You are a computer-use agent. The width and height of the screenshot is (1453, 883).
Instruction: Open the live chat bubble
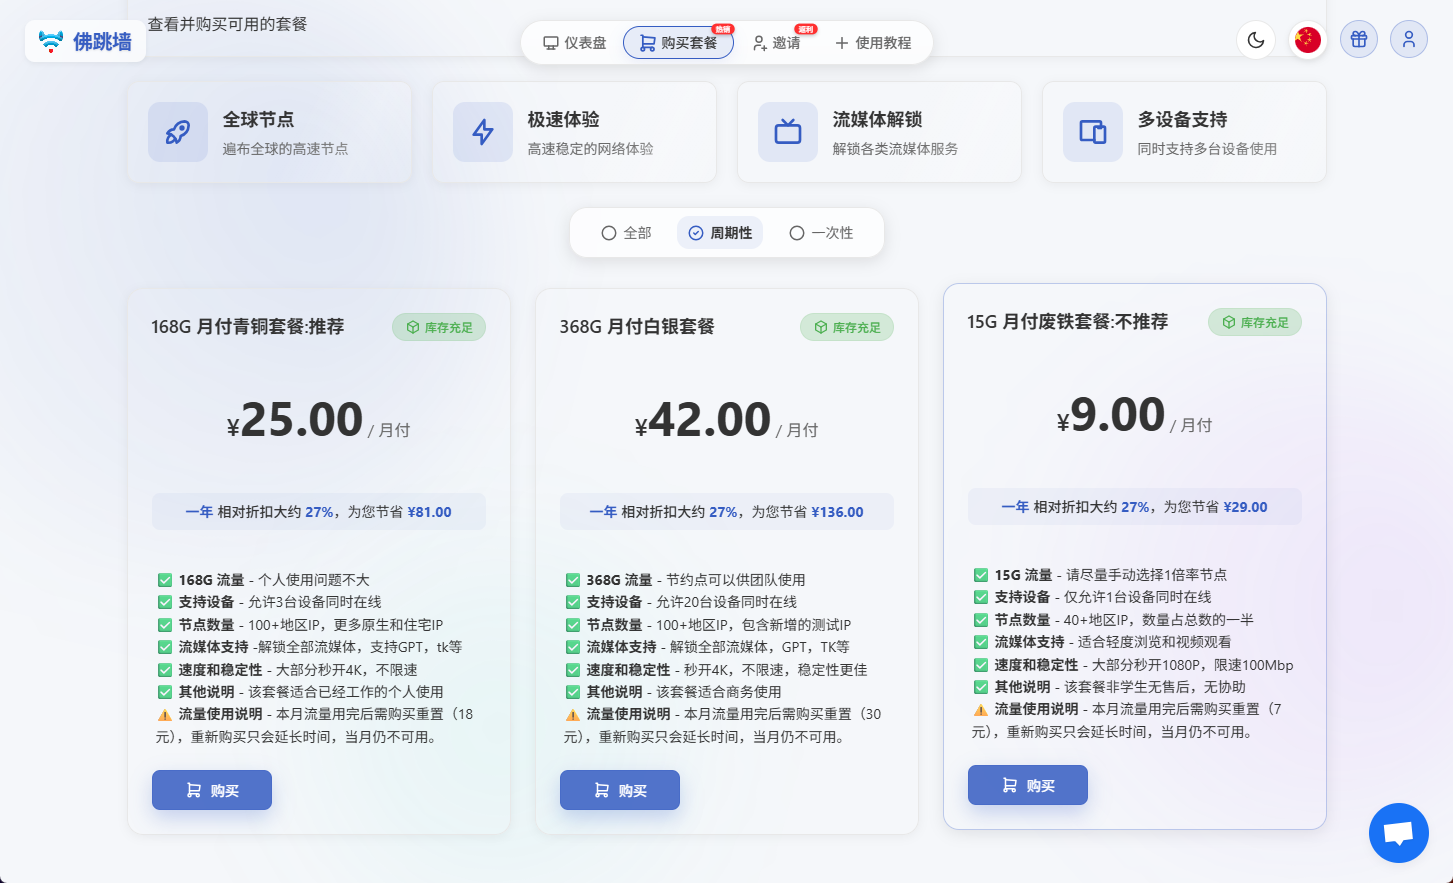point(1398,832)
